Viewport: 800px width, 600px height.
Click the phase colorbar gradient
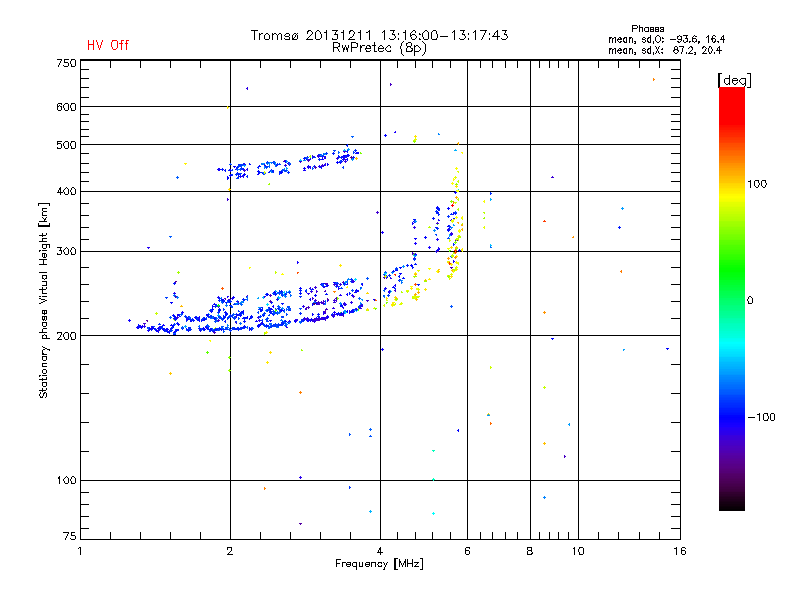(x=732, y=298)
